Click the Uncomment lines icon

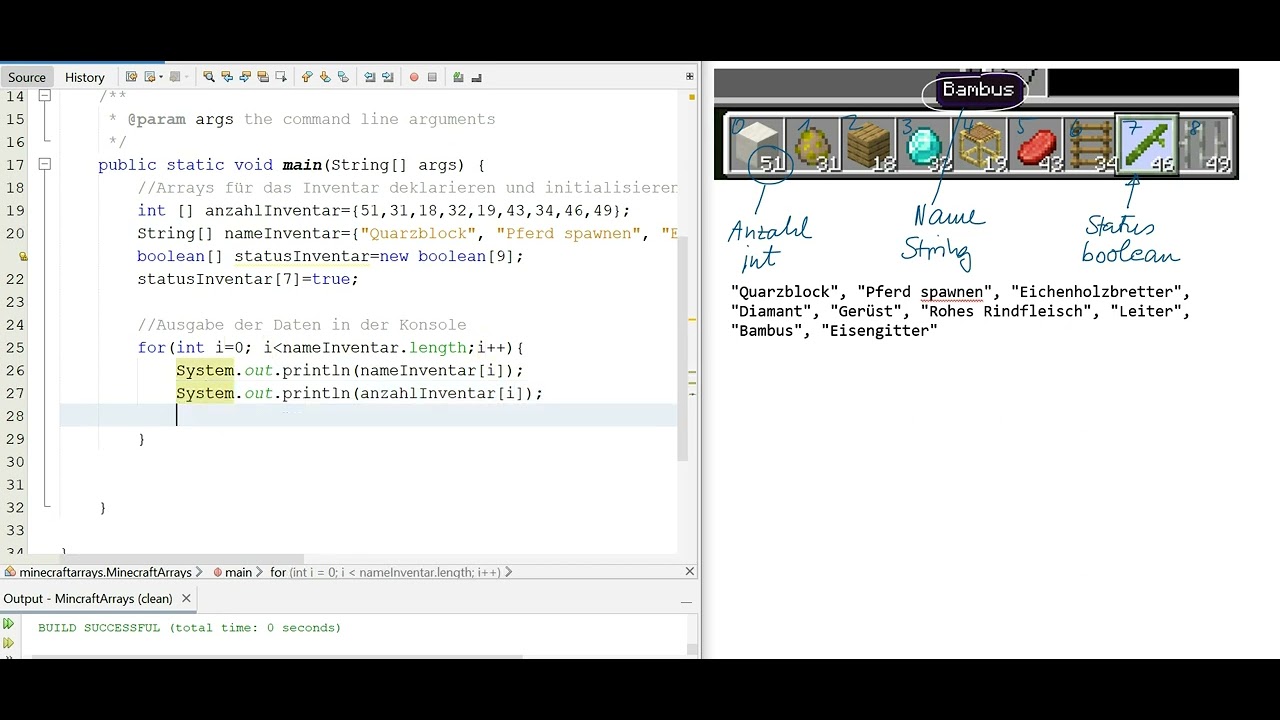click(476, 77)
